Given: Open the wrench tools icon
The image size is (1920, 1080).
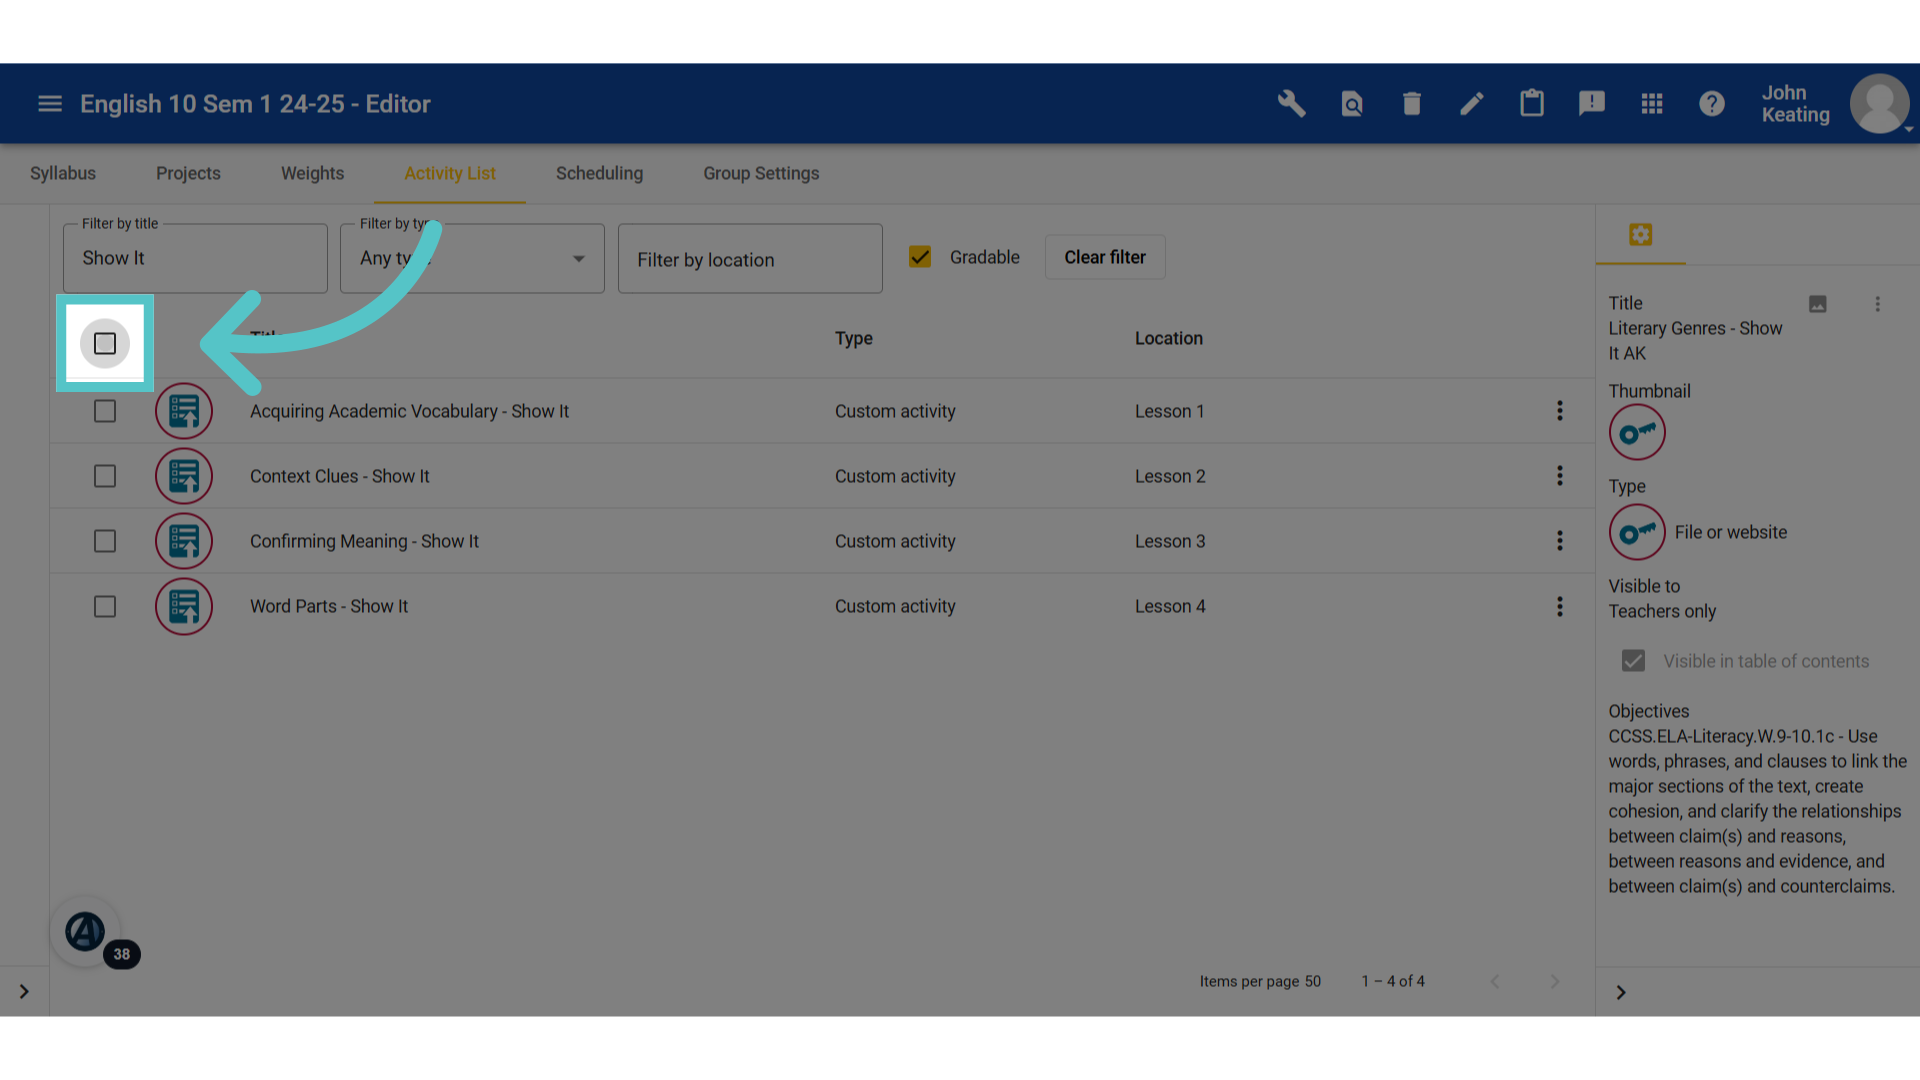Looking at the screenshot, I should tap(1291, 103).
